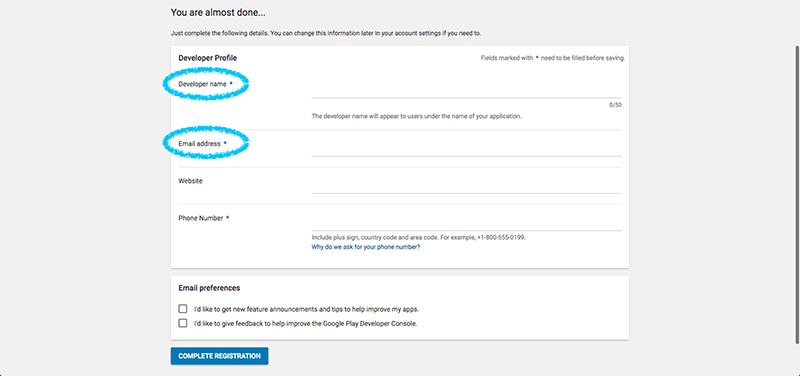
Task: Click the 'You are almost done...' heading
Action: pyautogui.click(x=218, y=12)
